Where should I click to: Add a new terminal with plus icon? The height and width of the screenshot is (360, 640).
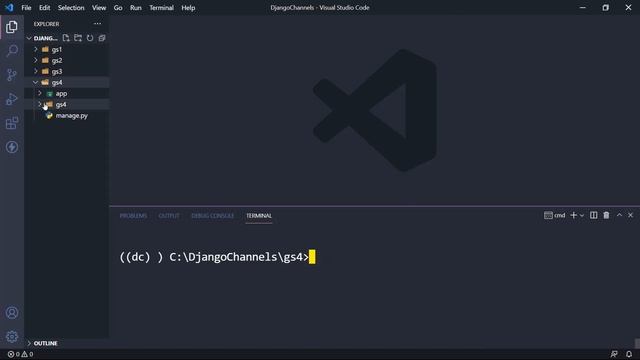click(x=573, y=215)
